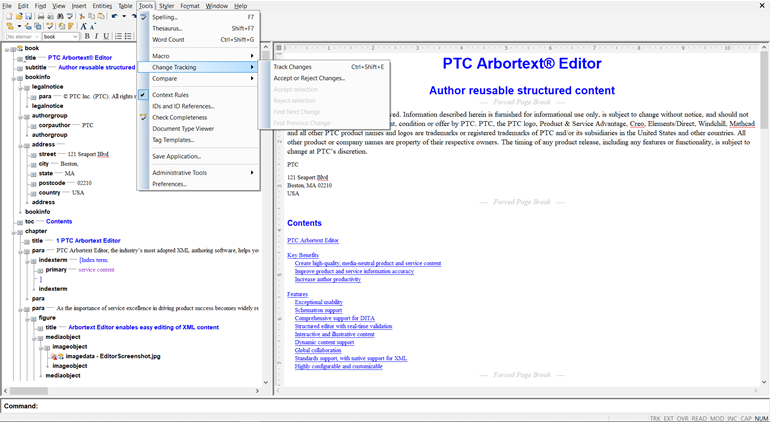Click the Print toolbar icon
Image resolution: width=770 pixels, height=422 pixels.
(x=41, y=16)
